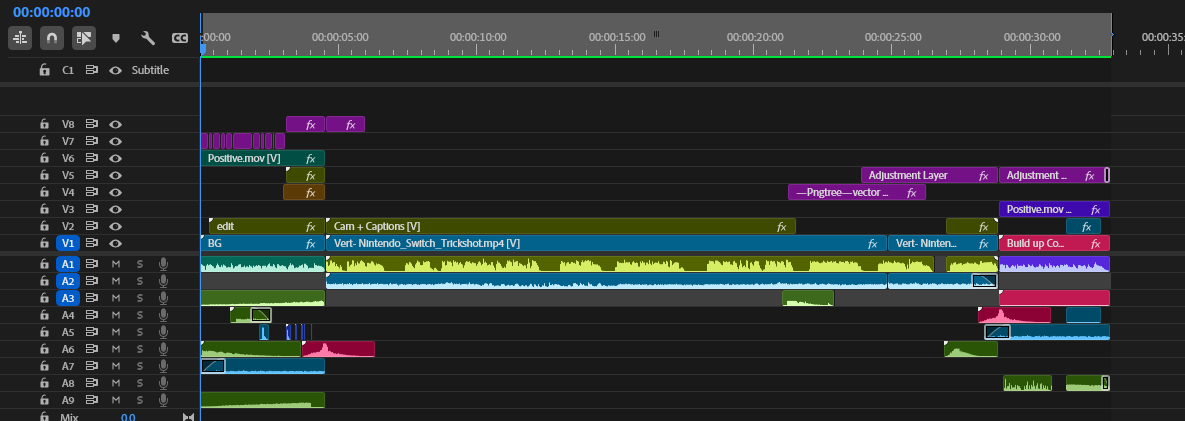Mute track A1
Viewport: 1185px width, 421px height.
[x=116, y=264]
